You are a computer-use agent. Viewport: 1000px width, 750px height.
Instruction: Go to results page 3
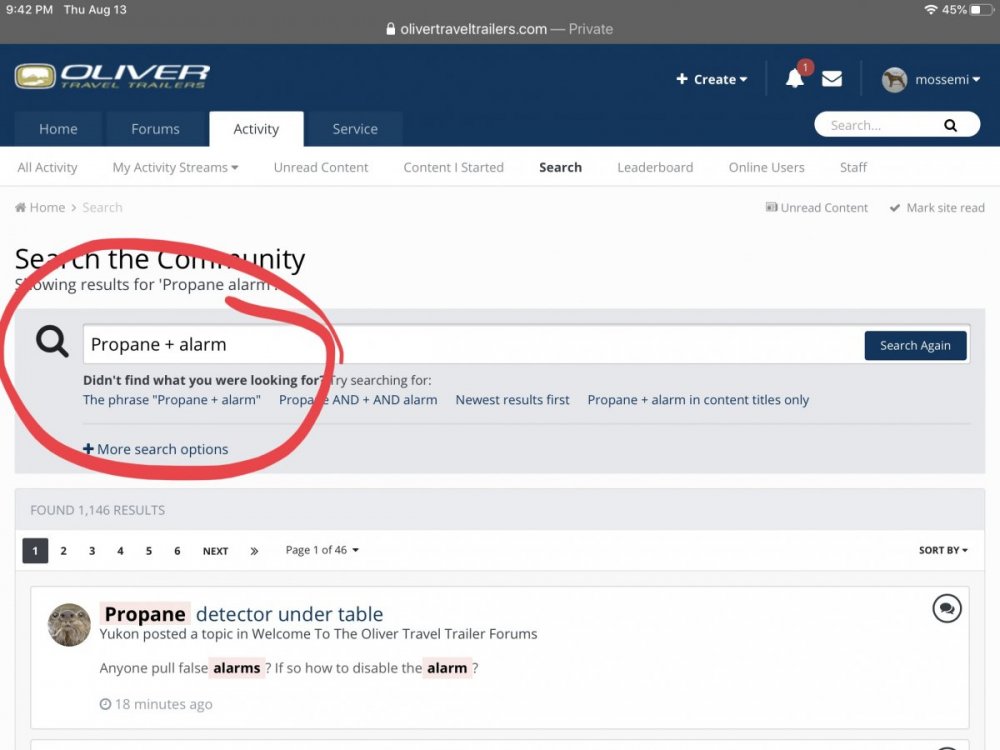(x=92, y=551)
